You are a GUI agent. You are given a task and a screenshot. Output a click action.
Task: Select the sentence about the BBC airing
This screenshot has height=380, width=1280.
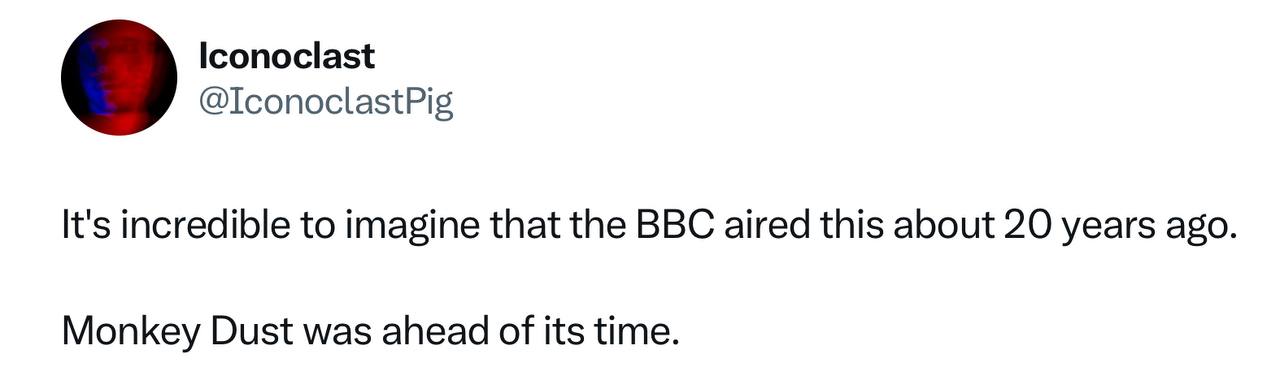pyautogui.click(x=650, y=227)
